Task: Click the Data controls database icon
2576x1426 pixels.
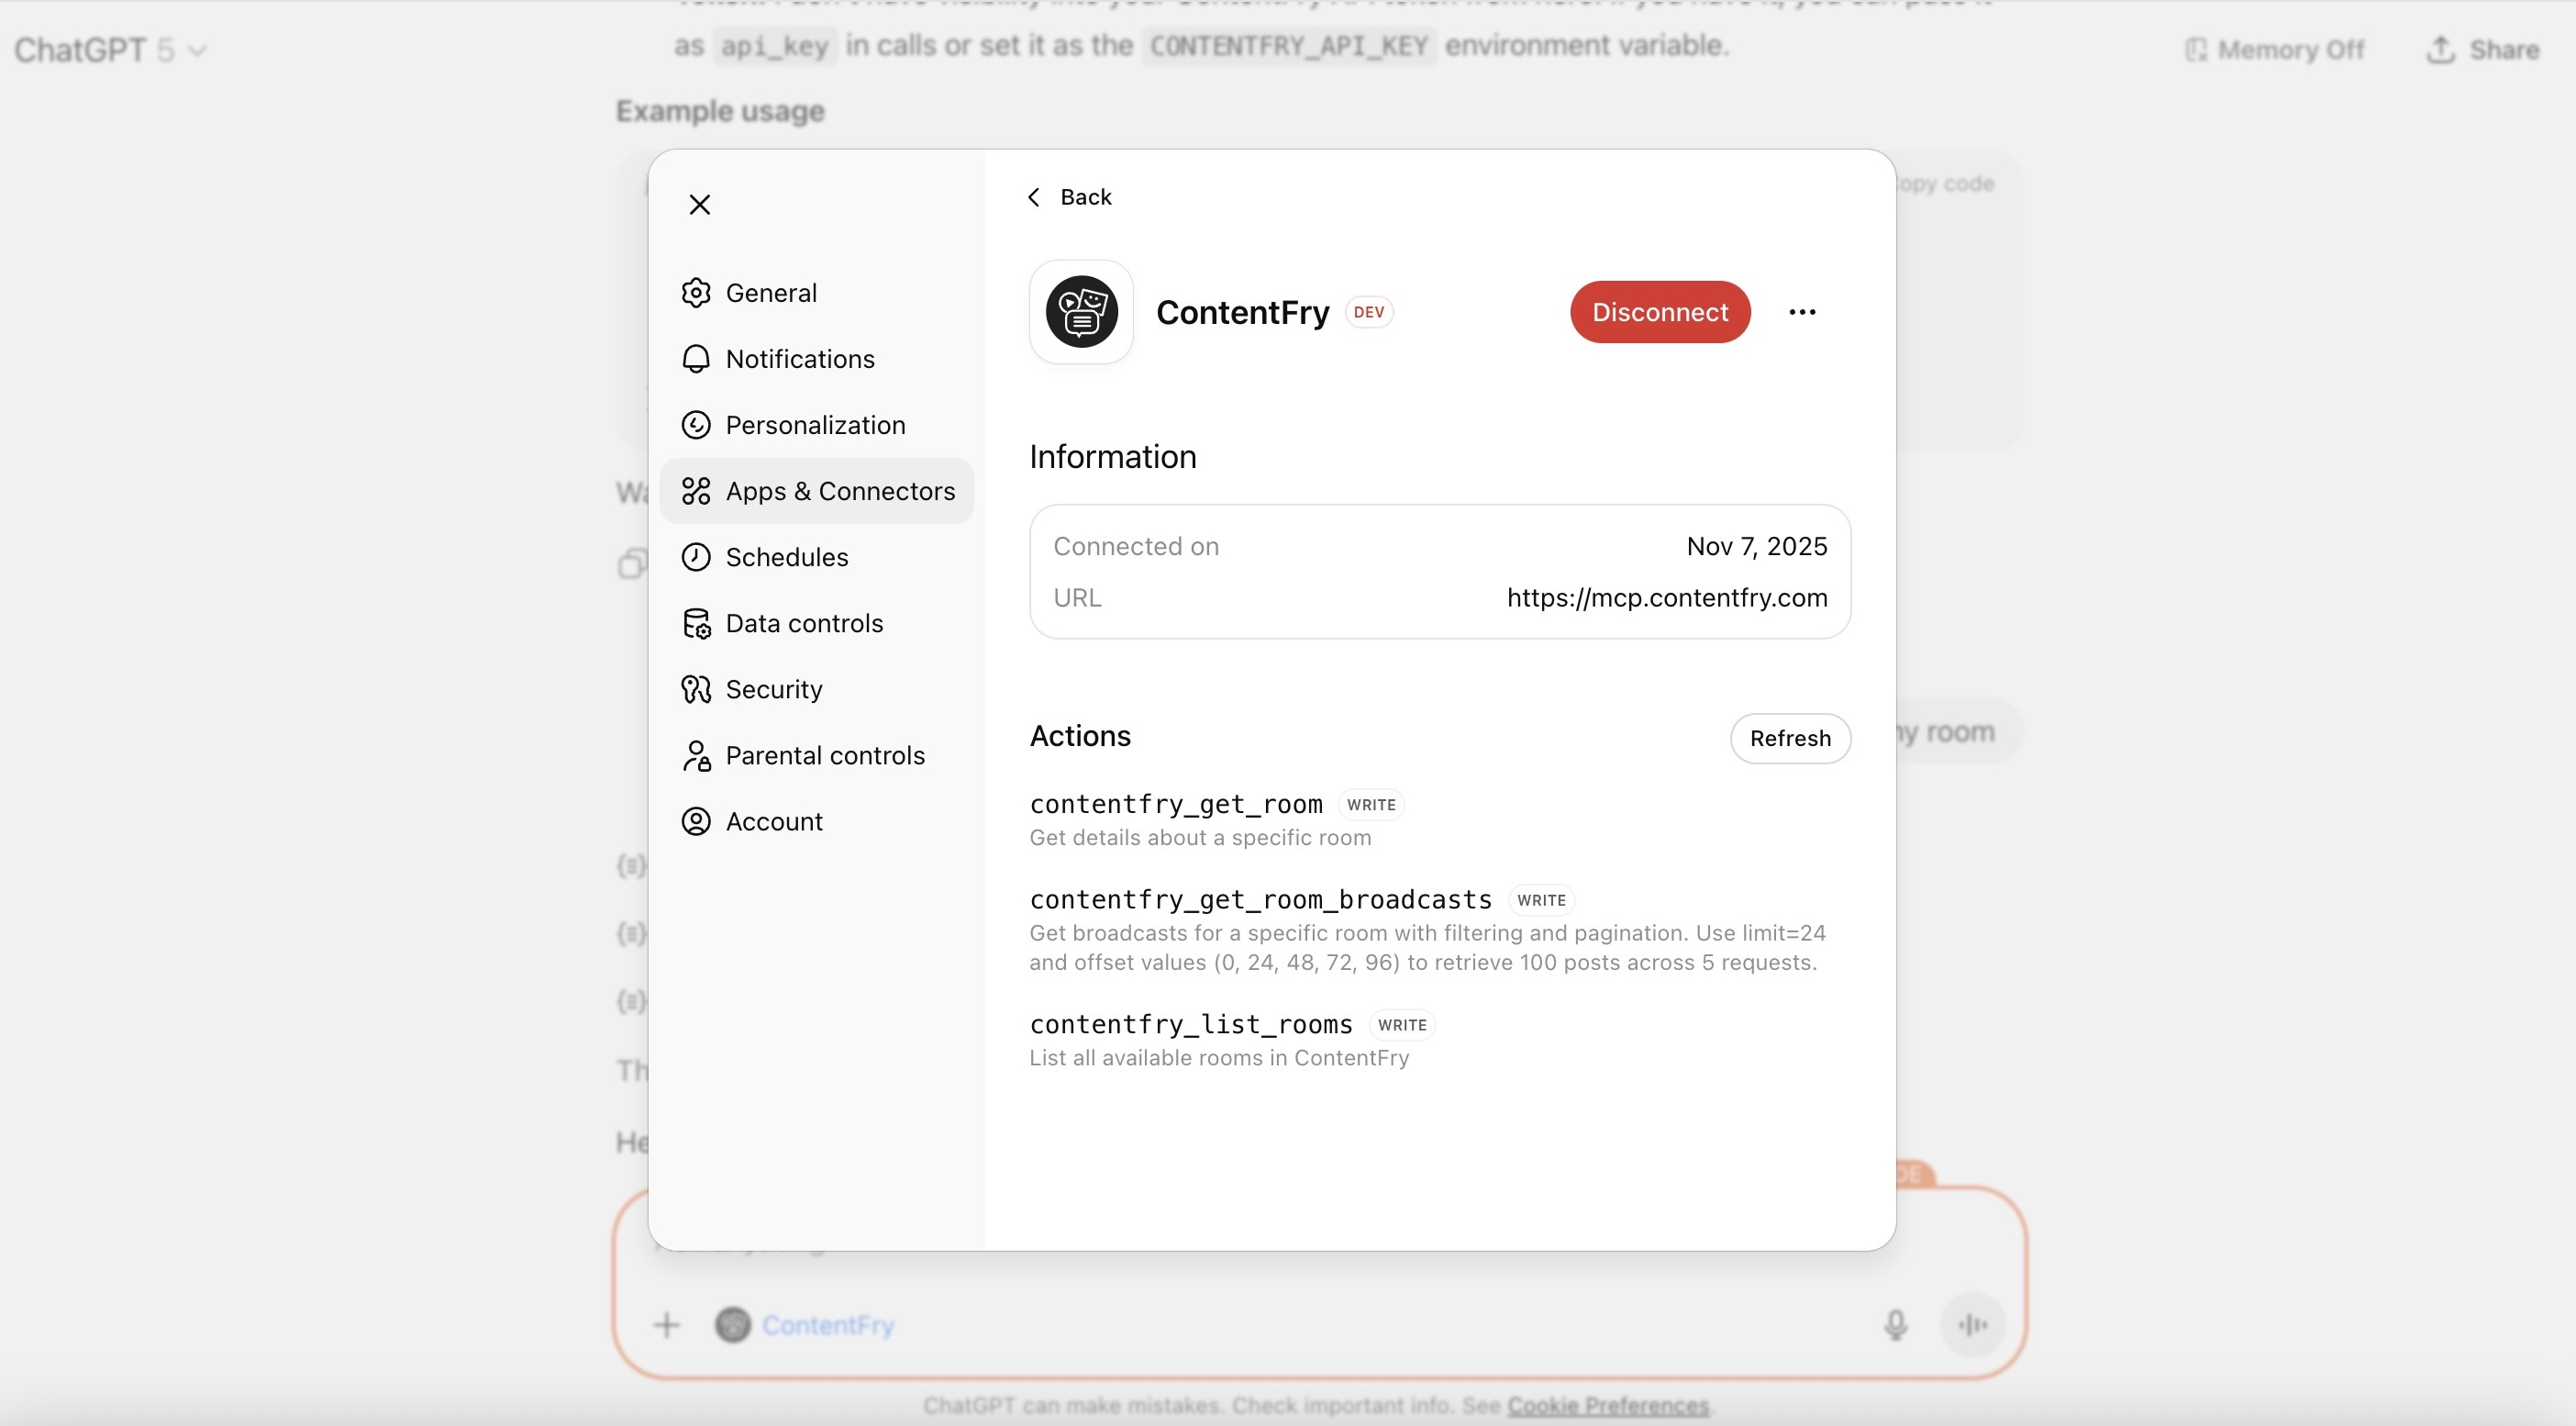Action: coord(696,623)
